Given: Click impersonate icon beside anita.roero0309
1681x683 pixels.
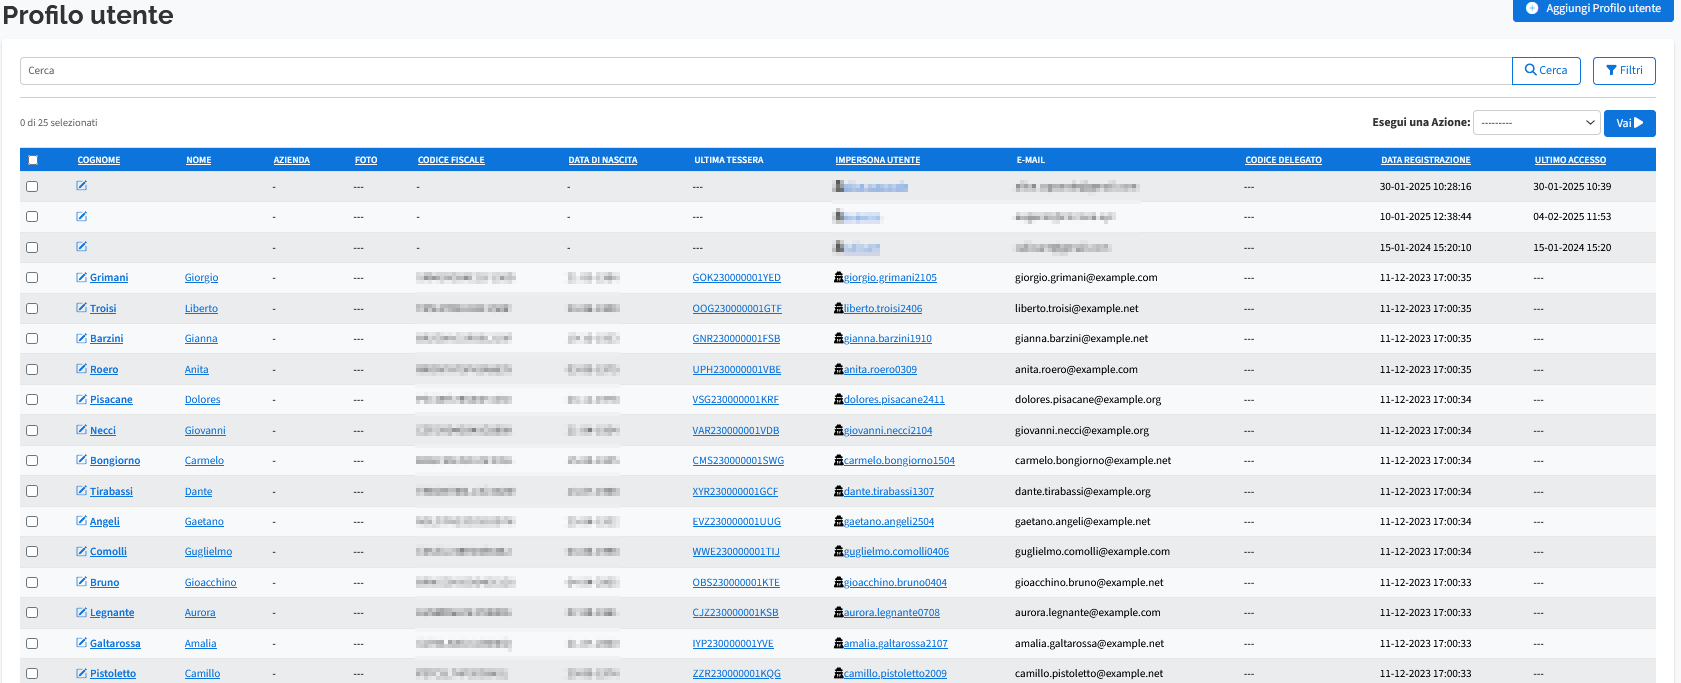Looking at the screenshot, I should [839, 369].
